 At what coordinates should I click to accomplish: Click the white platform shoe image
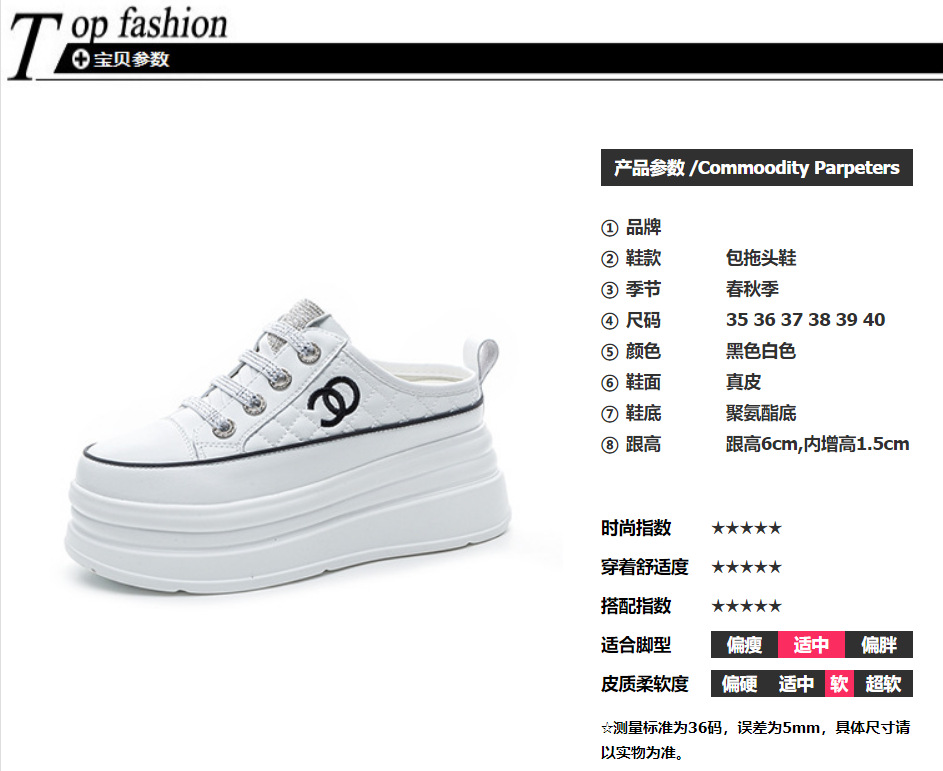point(289,448)
